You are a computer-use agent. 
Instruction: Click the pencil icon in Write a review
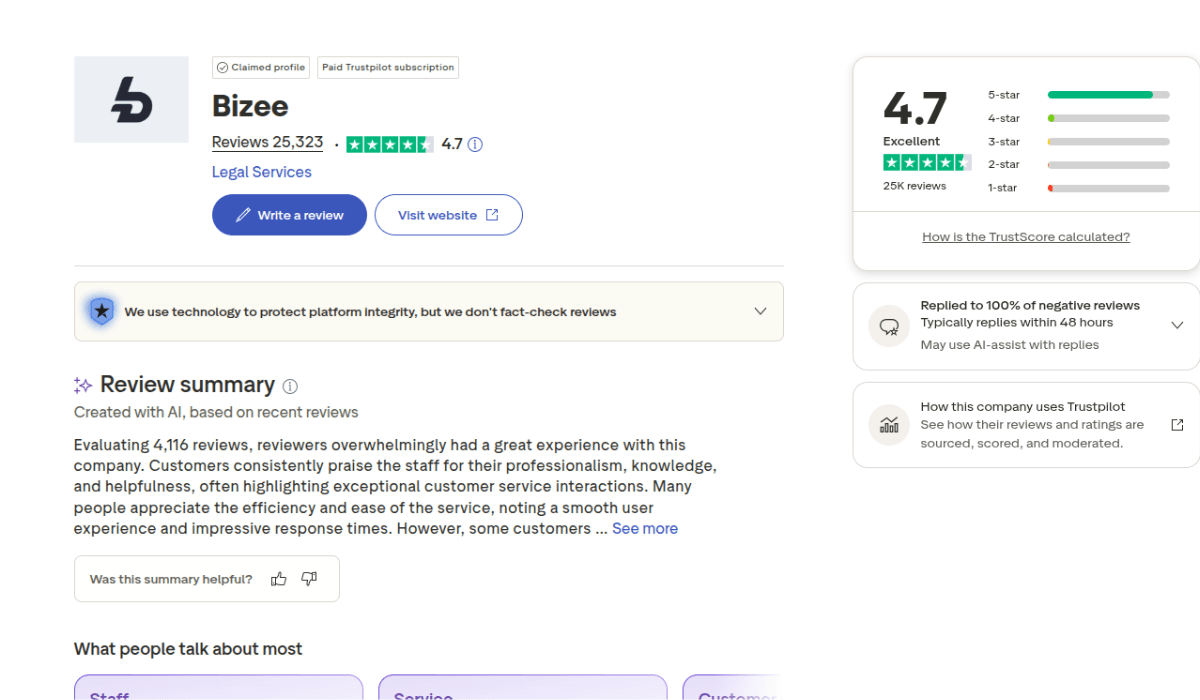243,215
